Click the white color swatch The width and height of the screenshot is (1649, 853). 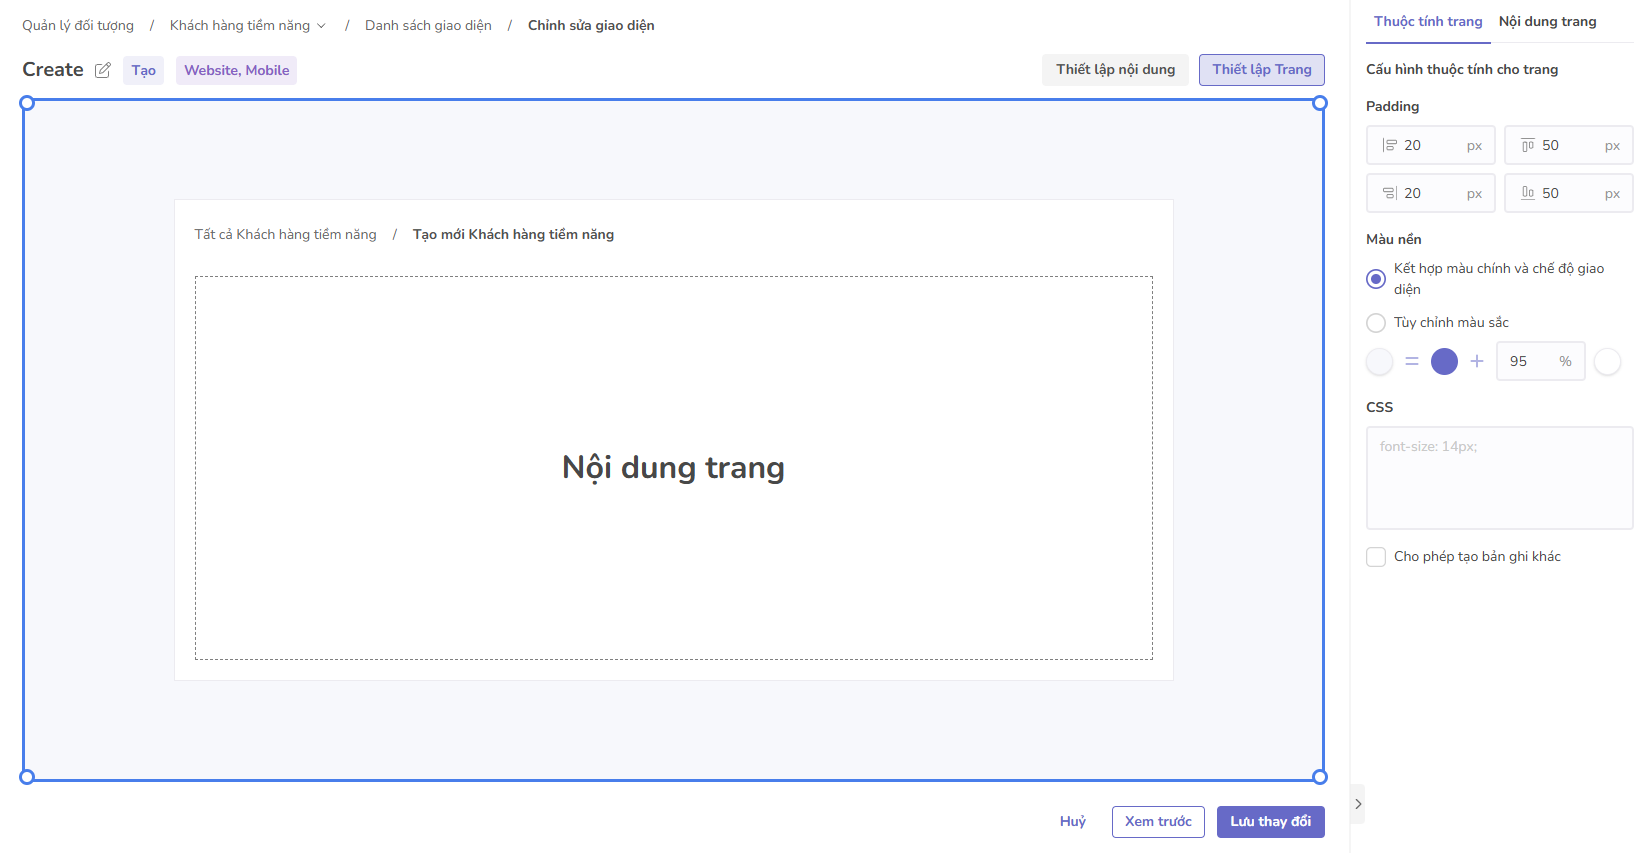click(1607, 362)
